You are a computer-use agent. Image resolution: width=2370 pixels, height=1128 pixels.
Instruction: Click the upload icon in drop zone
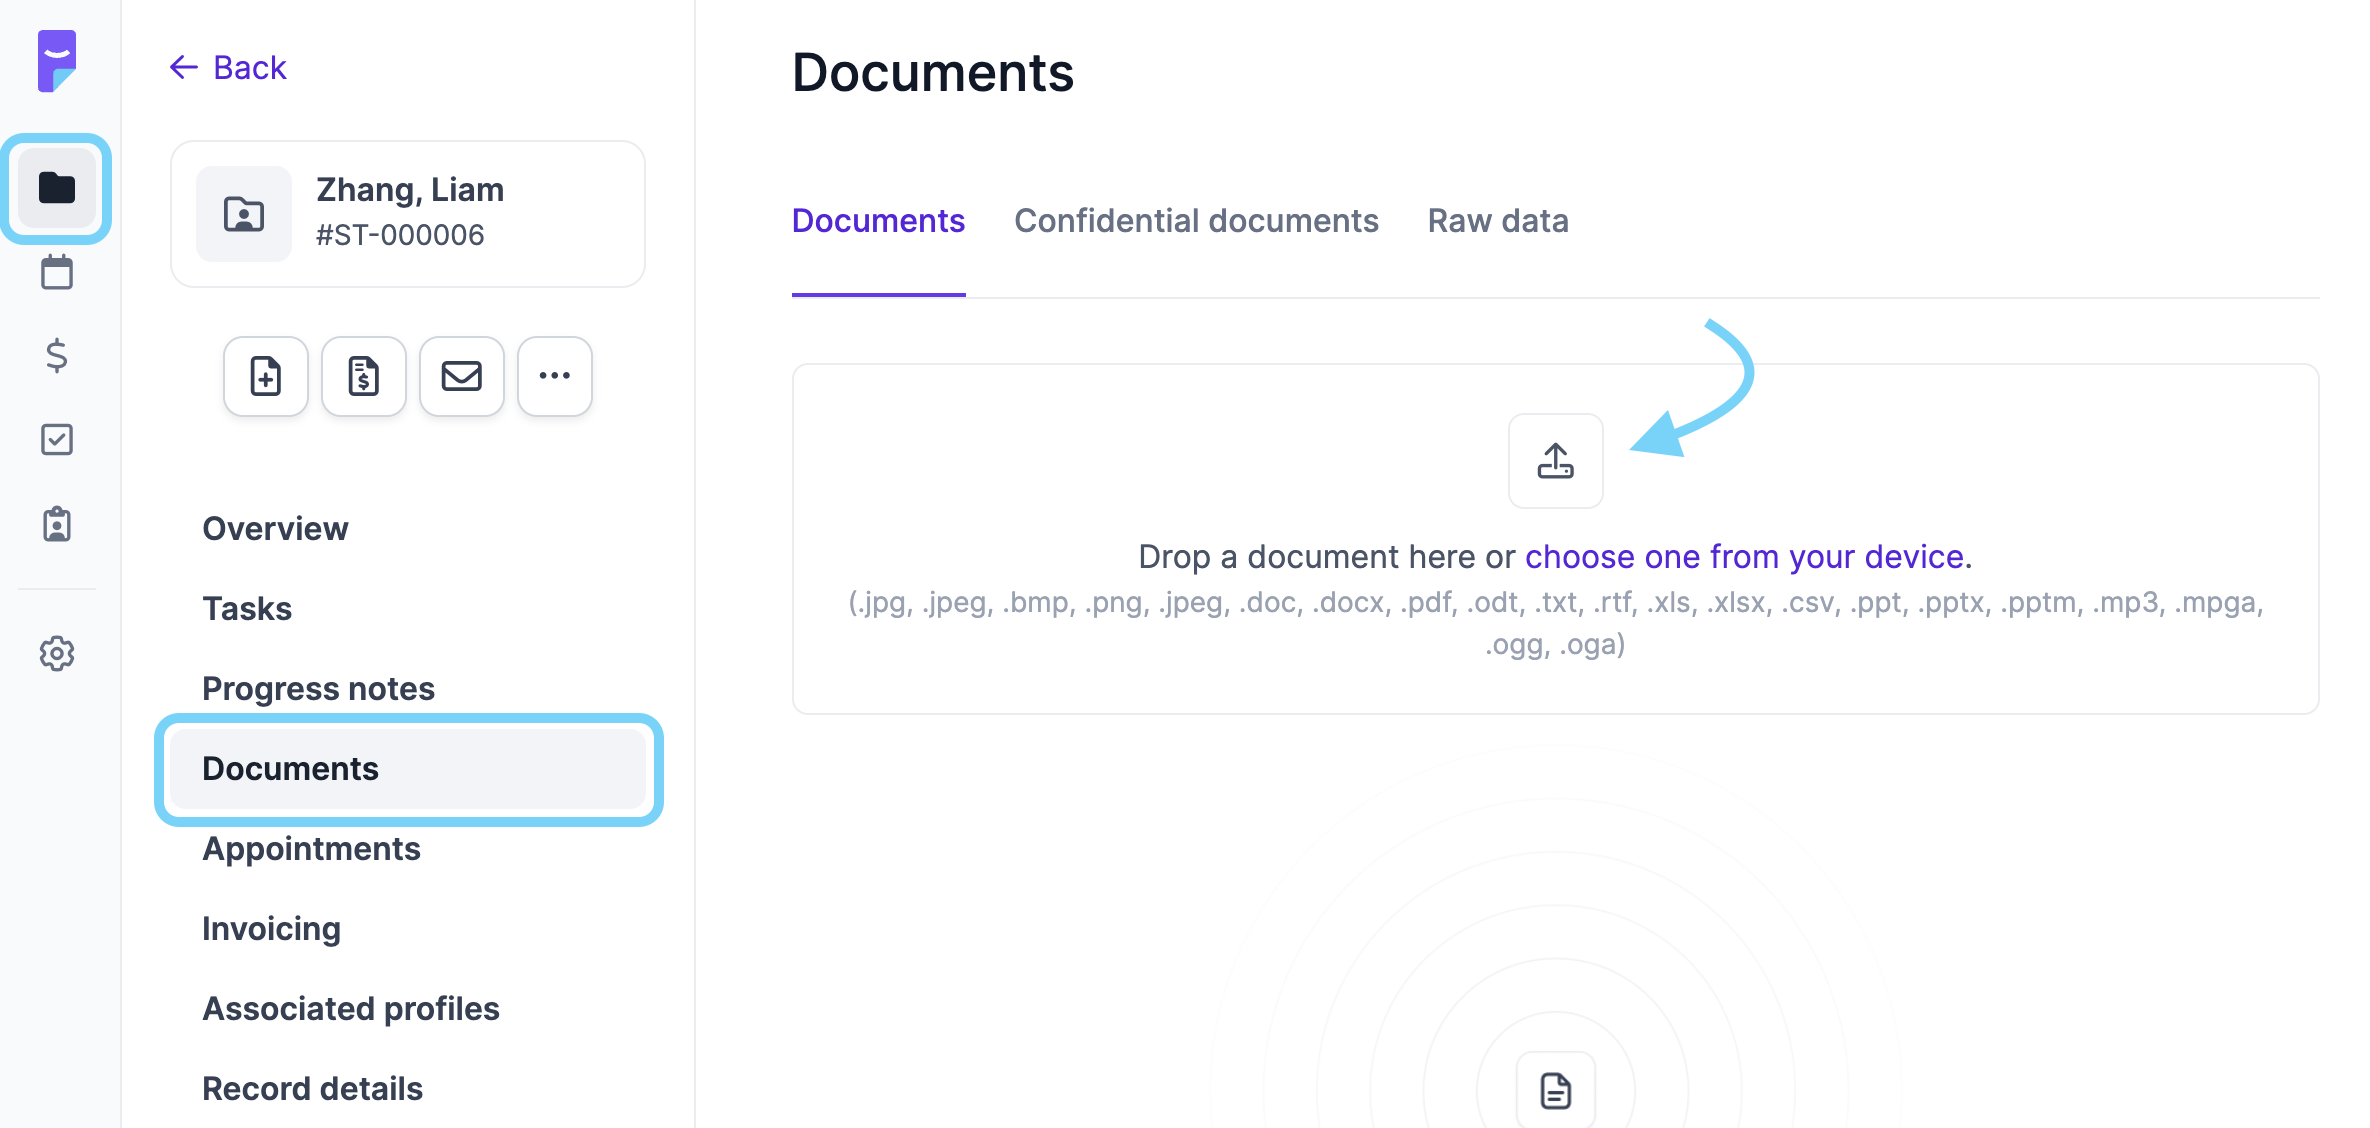click(1555, 461)
